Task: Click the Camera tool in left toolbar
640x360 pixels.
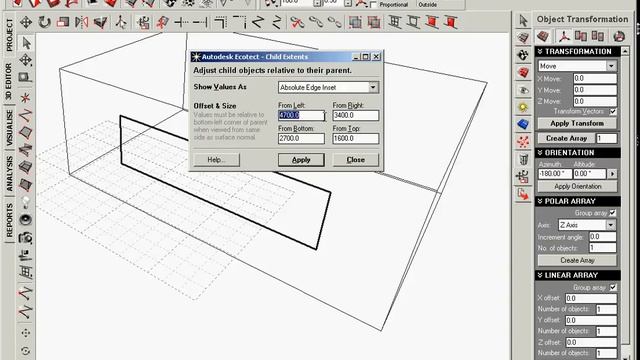Action: [x=25, y=238]
